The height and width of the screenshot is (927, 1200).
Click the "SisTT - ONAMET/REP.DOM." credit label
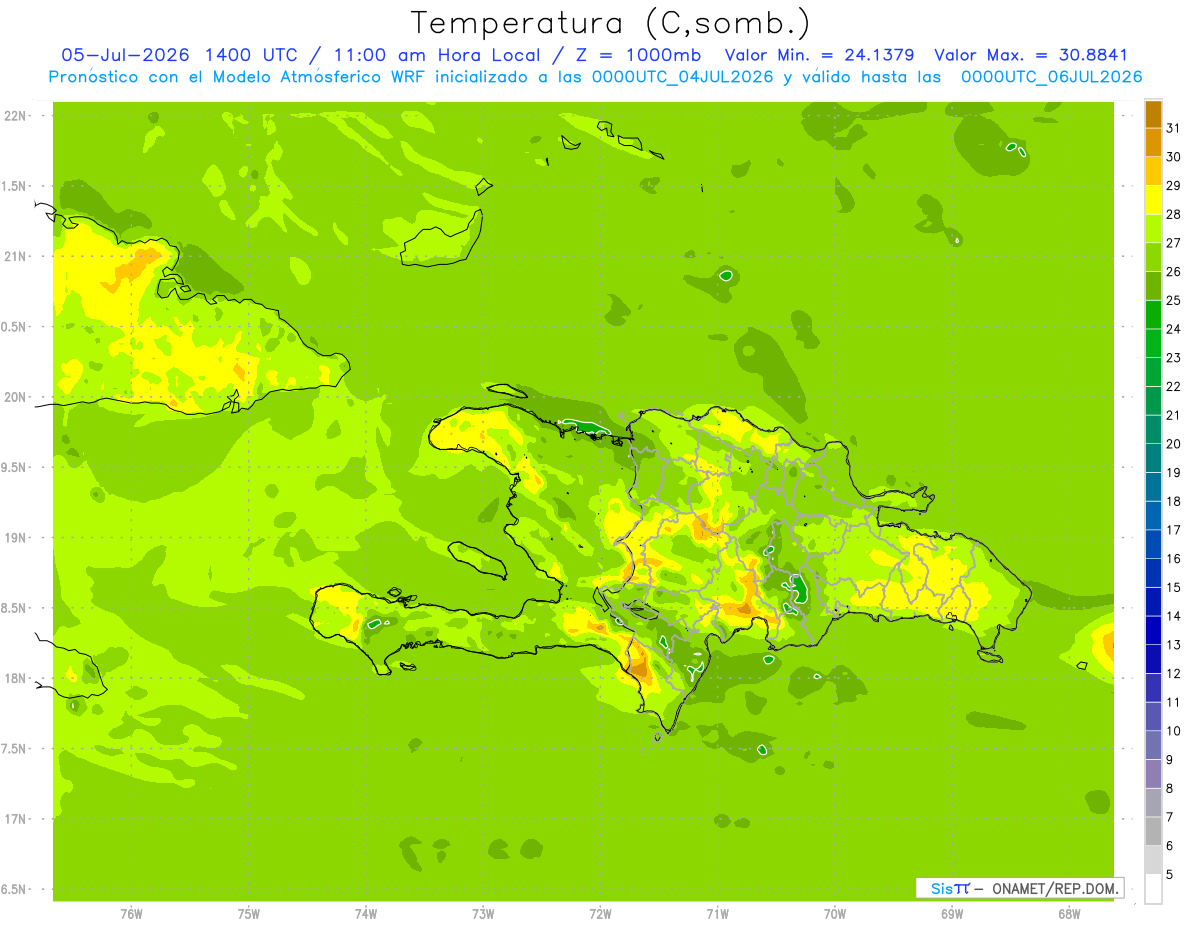click(1020, 888)
